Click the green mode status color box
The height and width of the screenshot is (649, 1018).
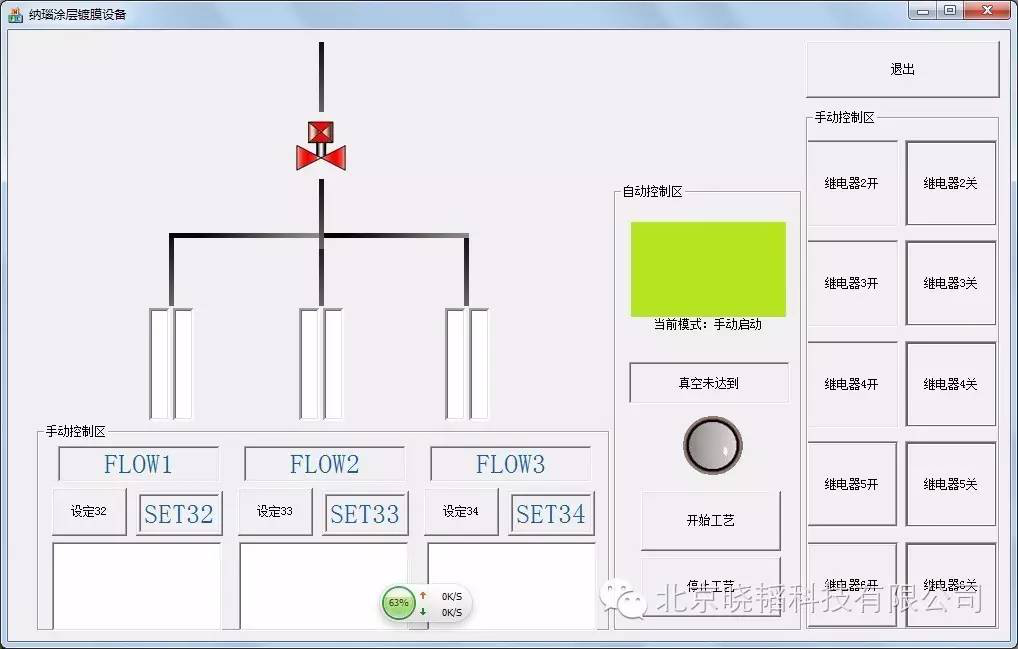708,269
